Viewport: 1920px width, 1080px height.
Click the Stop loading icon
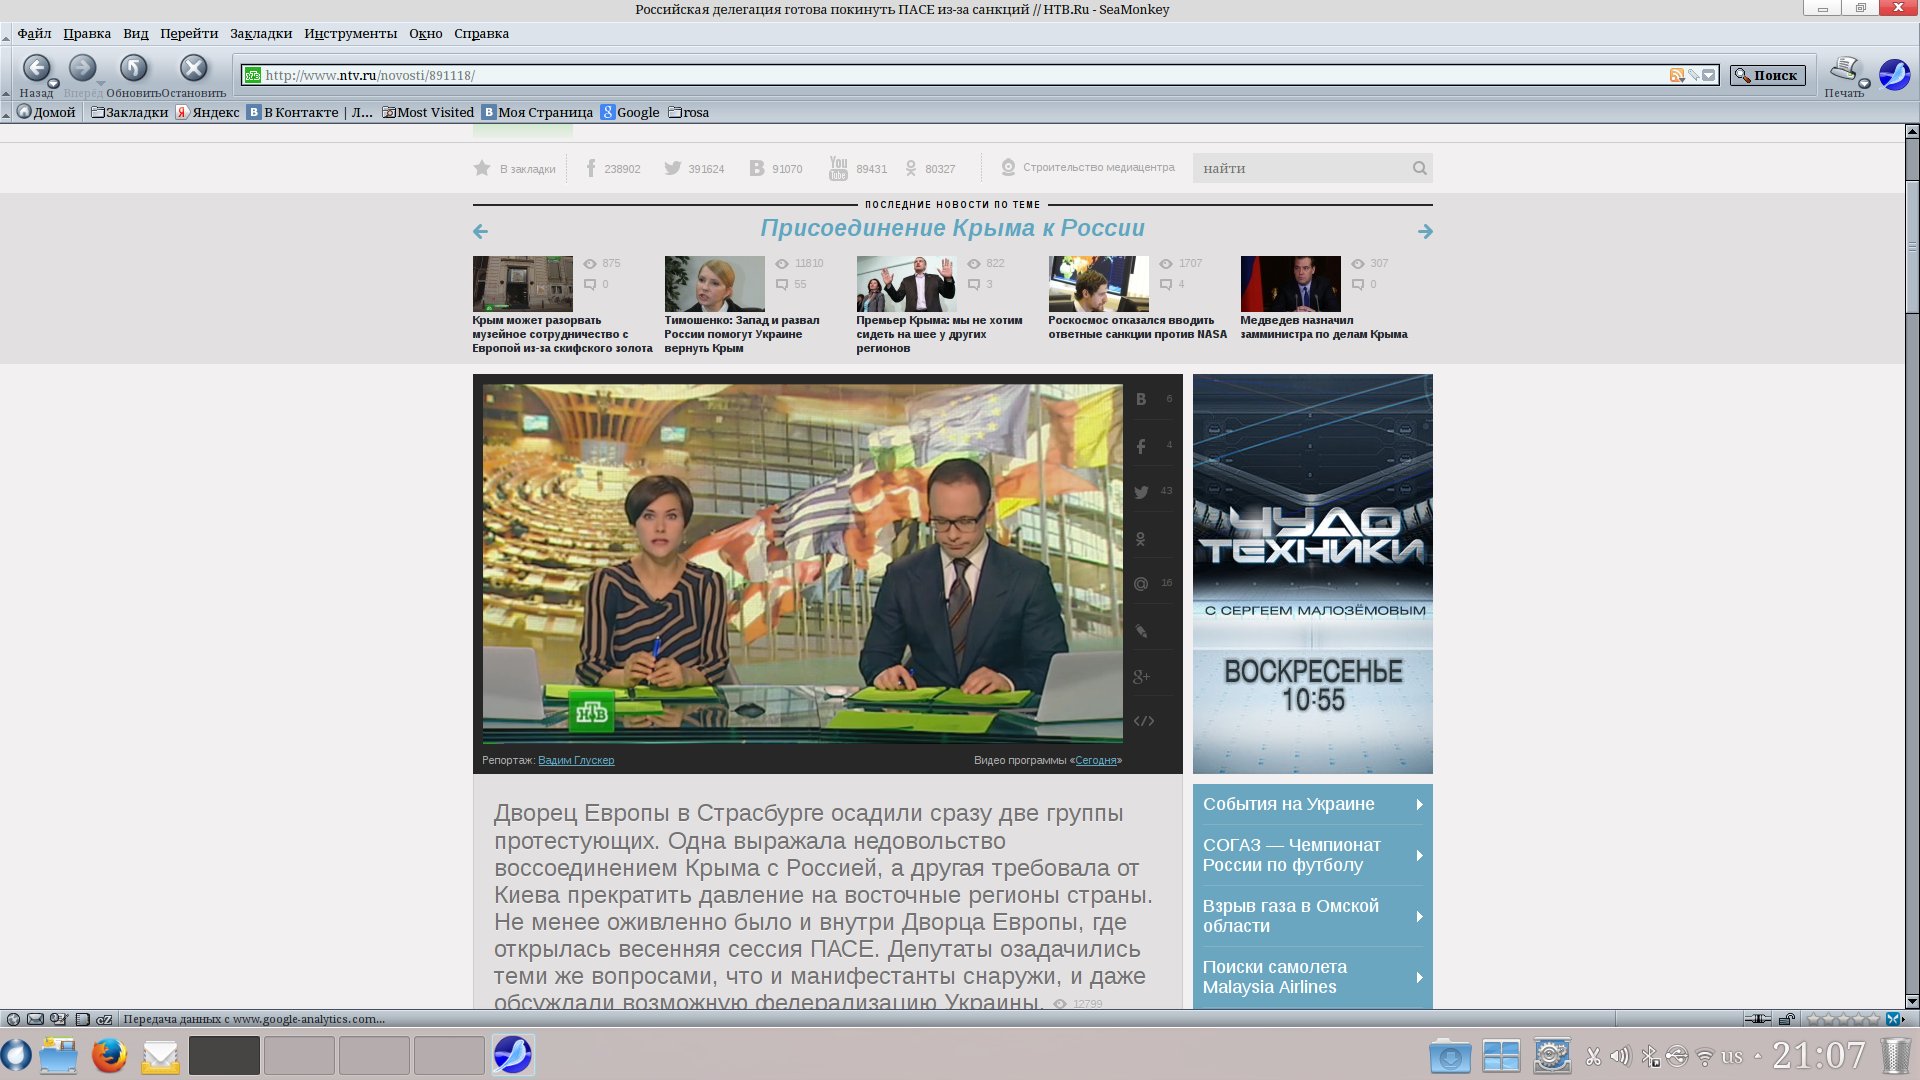193,69
